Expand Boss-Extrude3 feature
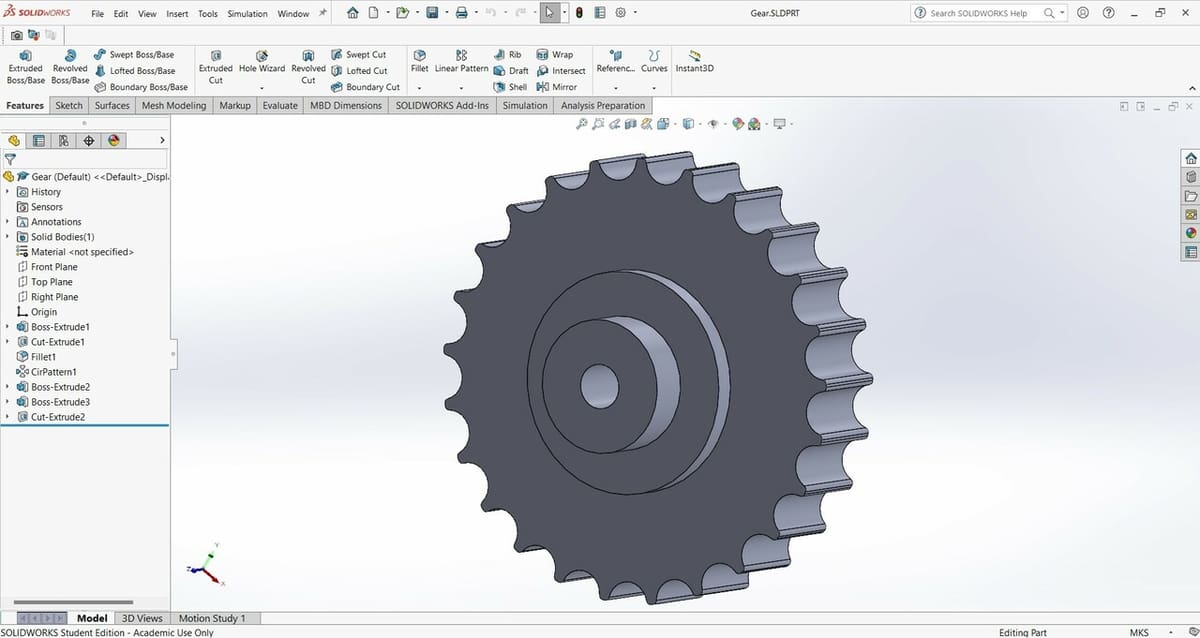Screen dimensions: 1200x638 point(8,402)
